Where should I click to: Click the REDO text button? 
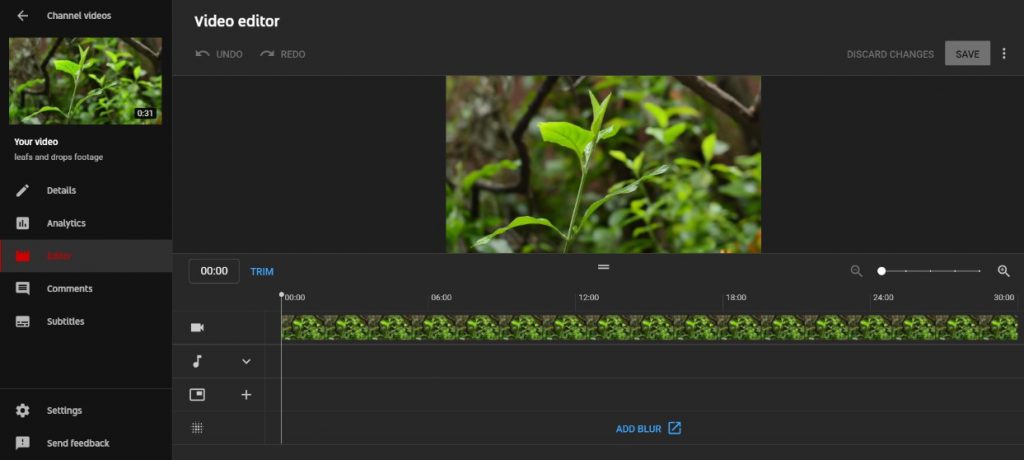point(293,54)
